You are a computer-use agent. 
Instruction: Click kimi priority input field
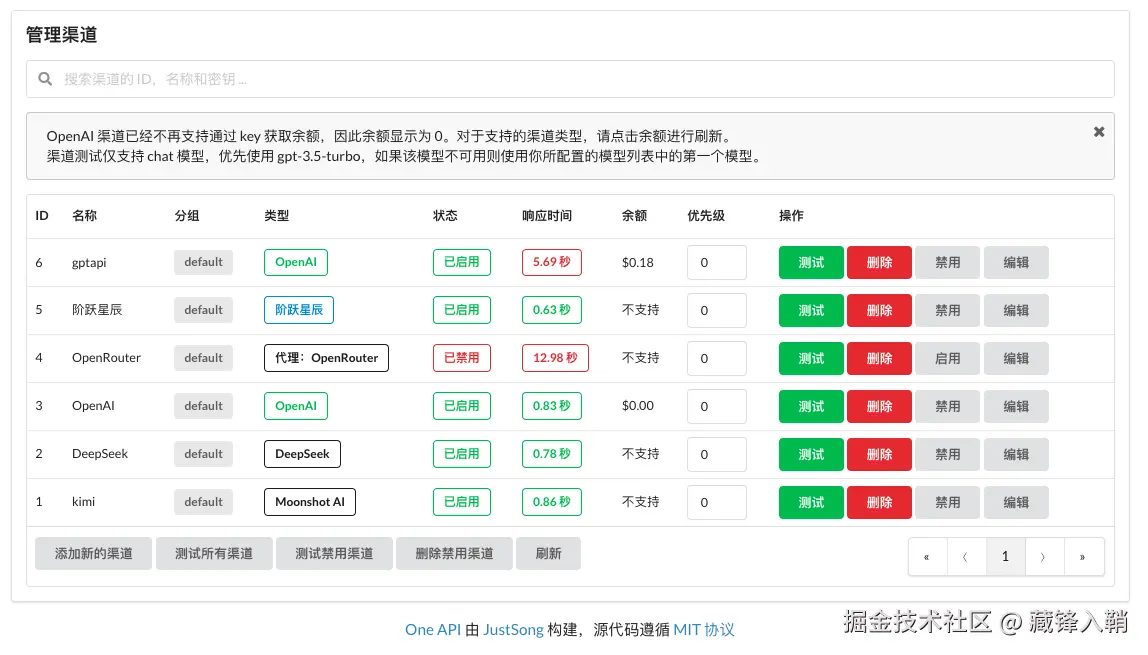pos(717,503)
